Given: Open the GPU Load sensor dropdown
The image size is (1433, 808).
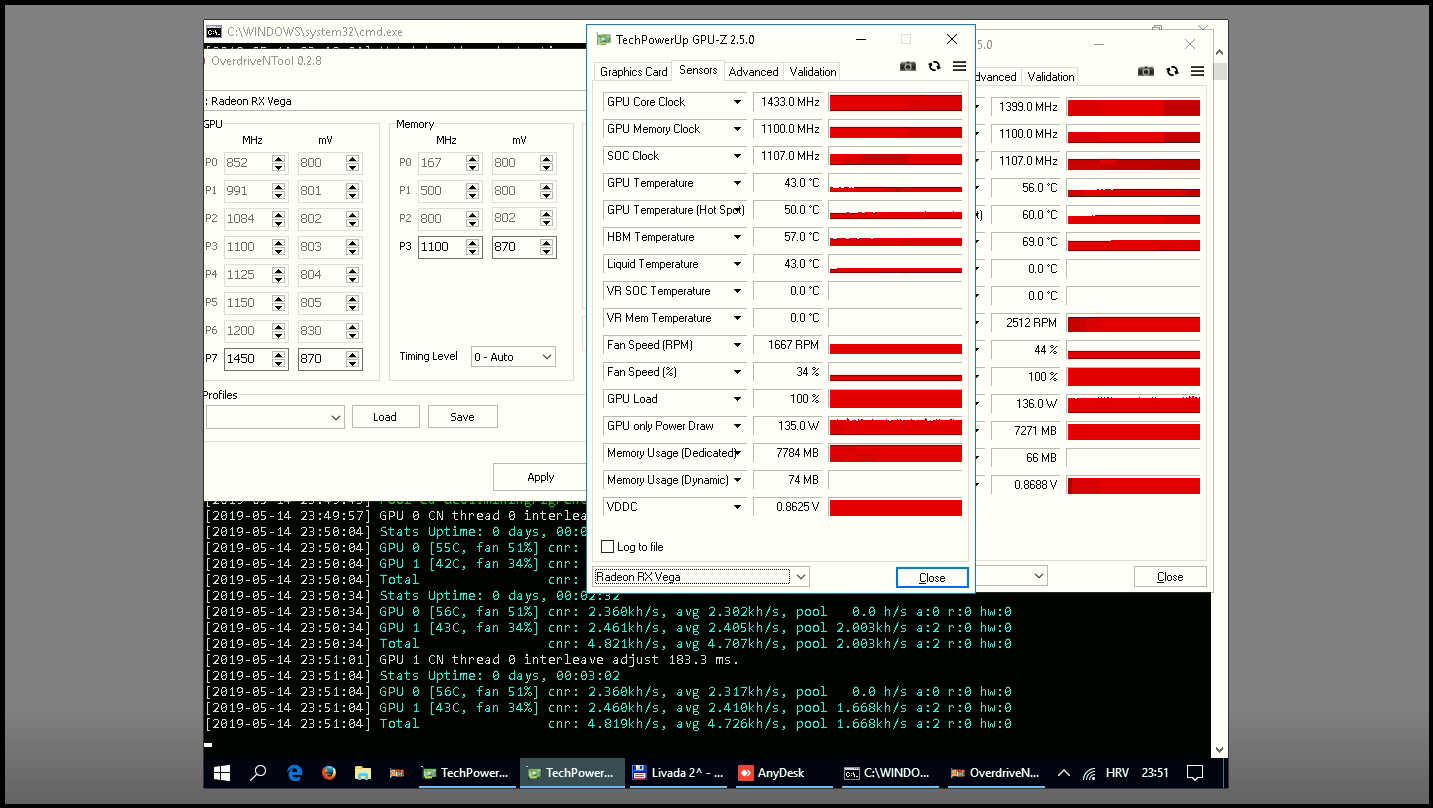Looking at the screenshot, I should tap(738, 399).
